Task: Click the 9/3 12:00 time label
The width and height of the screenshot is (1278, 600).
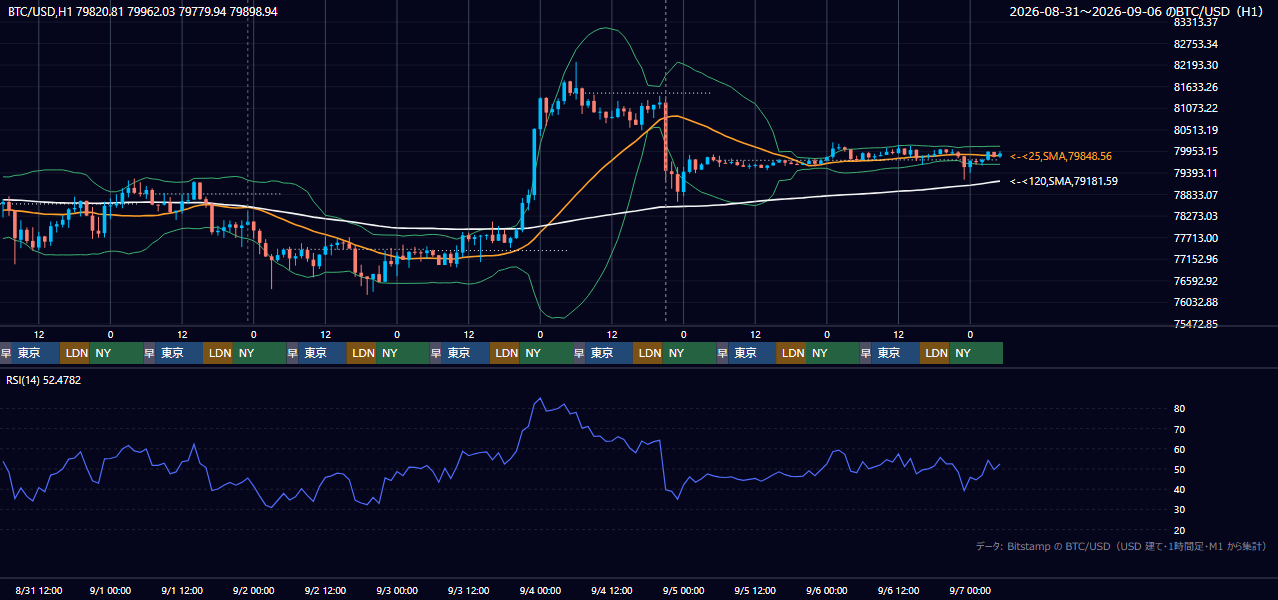Action: pyautogui.click(x=468, y=590)
